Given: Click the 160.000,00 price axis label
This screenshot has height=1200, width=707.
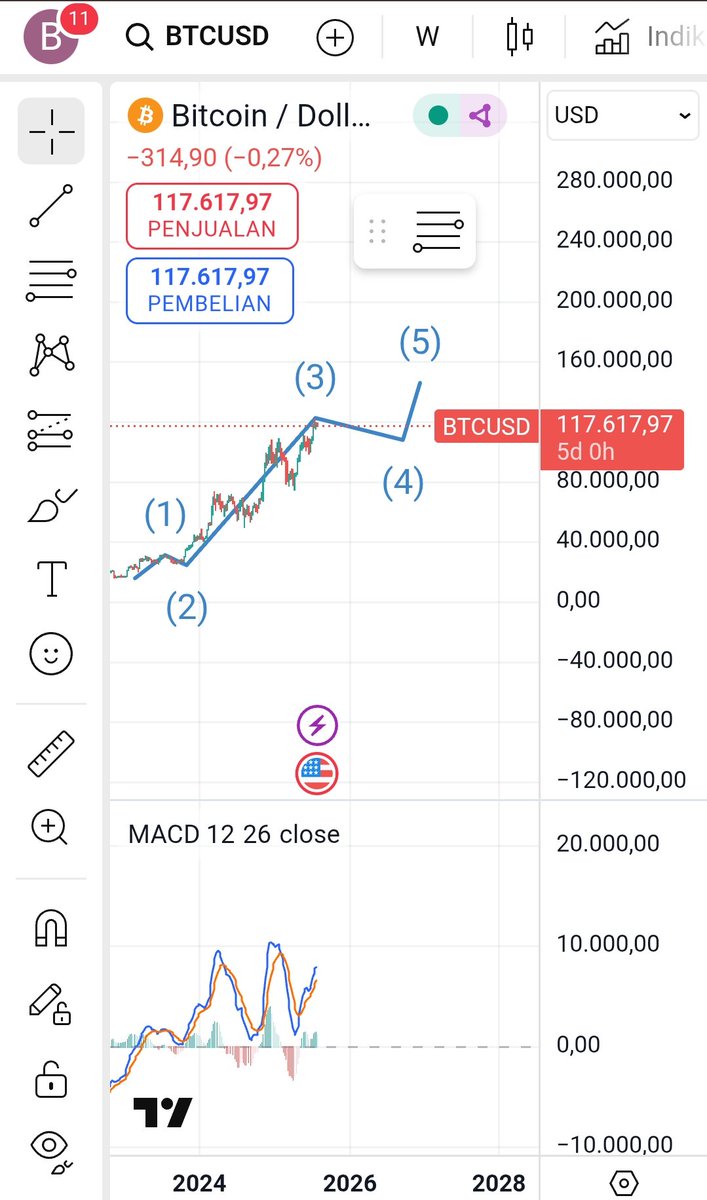Looking at the screenshot, I should coord(614,359).
